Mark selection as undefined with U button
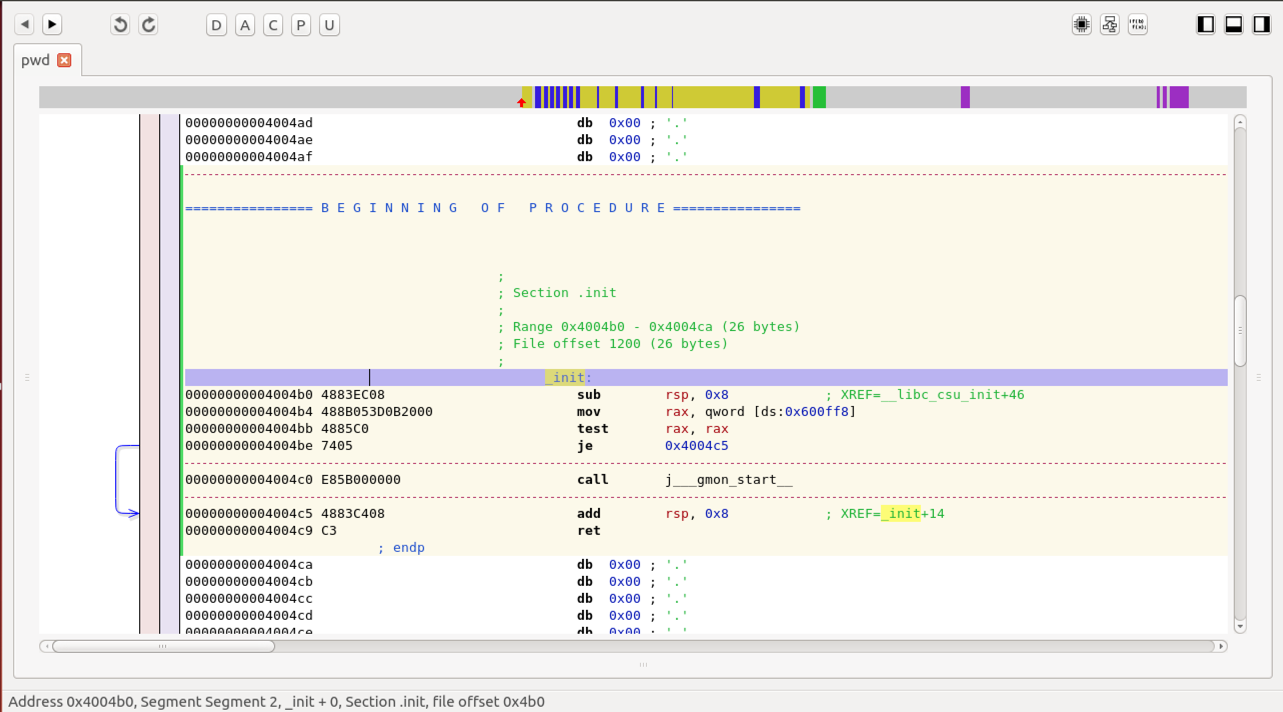This screenshot has width=1283, height=712. (x=329, y=25)
